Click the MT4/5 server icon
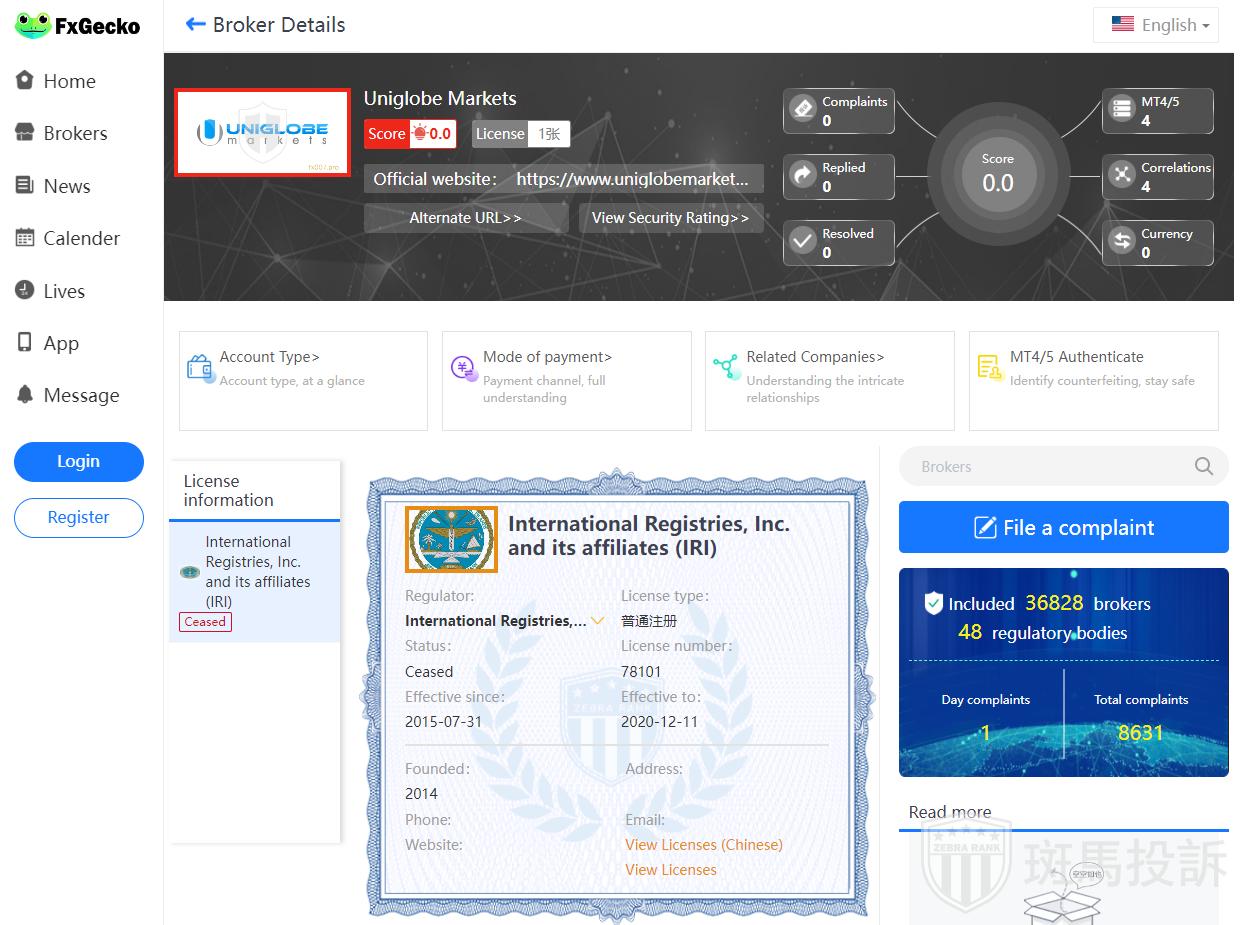The image size is (1246, 925). point(1122,110)
